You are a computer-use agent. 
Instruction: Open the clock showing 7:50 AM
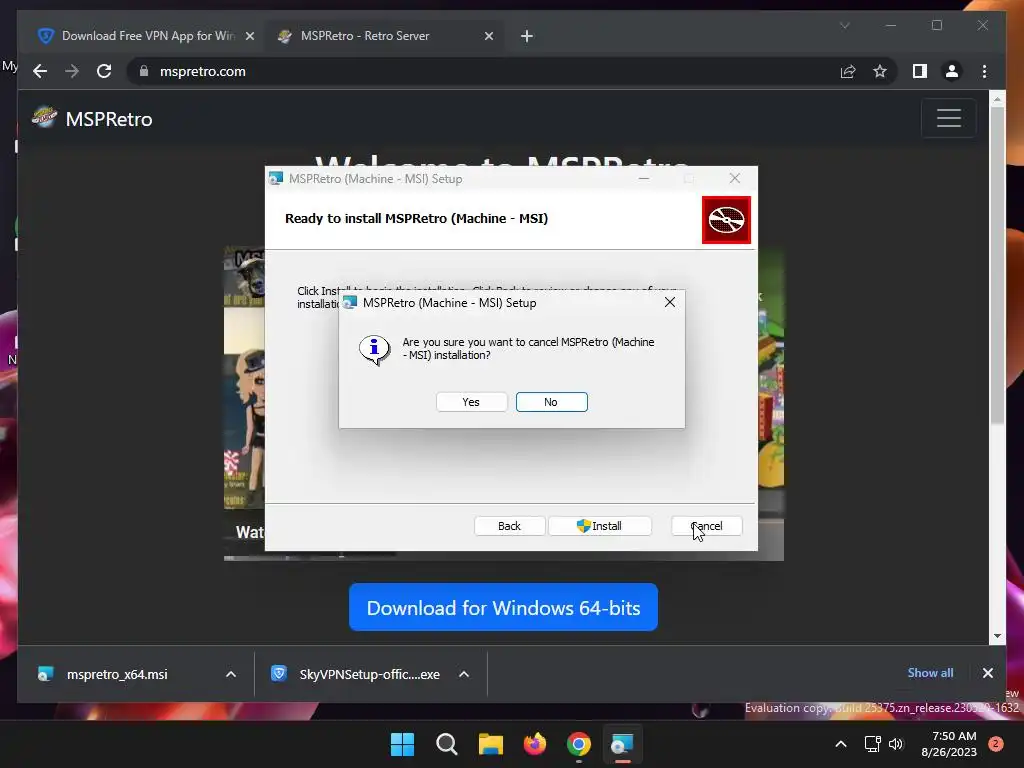click(x=949, y=744)
